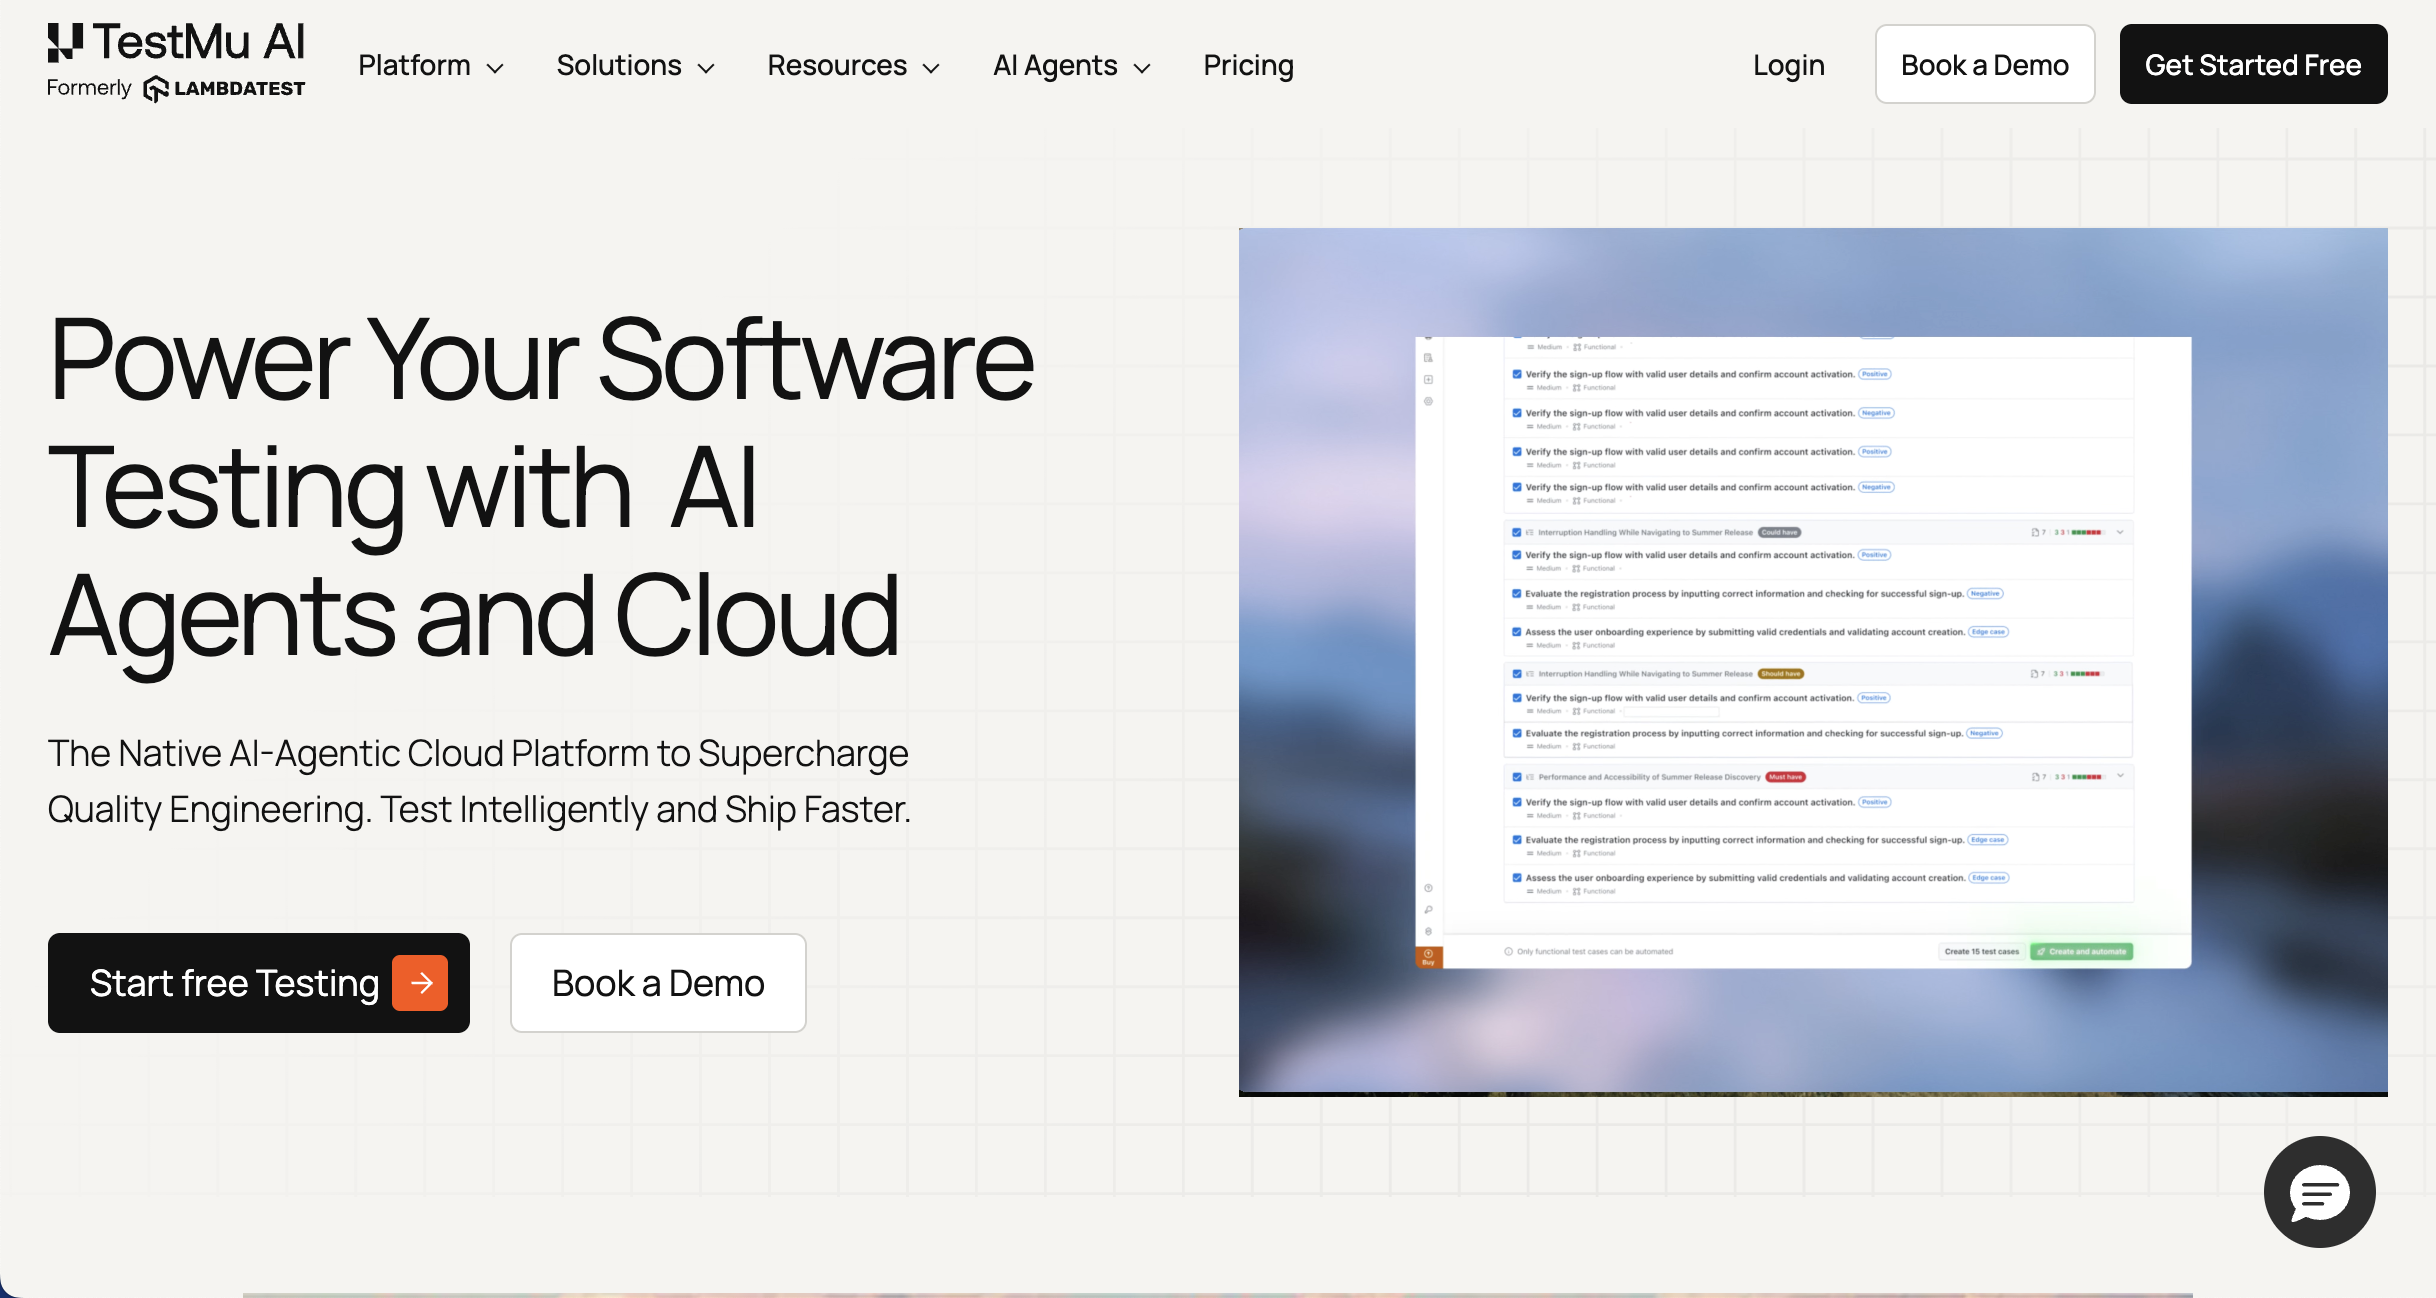This screenshot has width=2436, height=1298.
Task: Open the AI Agents menu
Action: coord(1071,66)
